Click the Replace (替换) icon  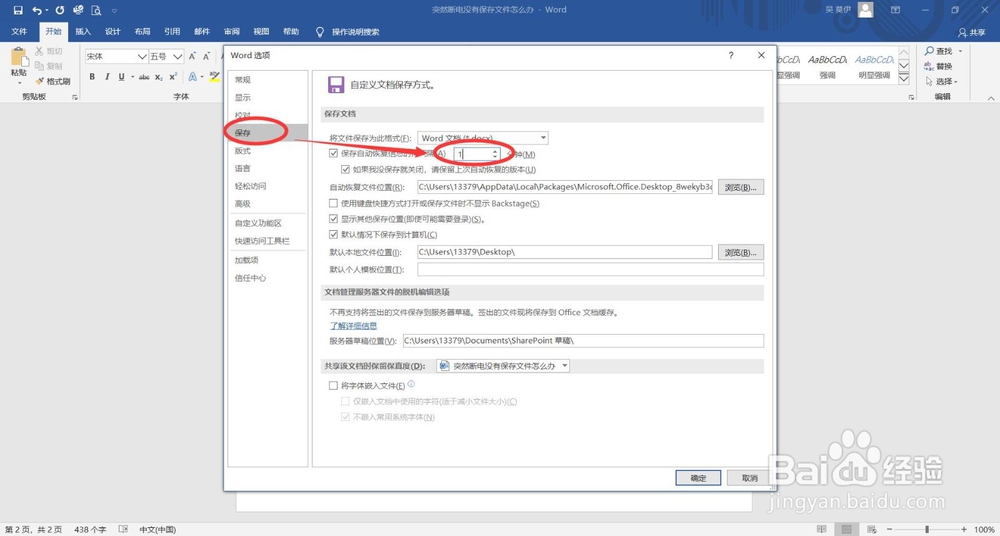click(x=929, y=66)
